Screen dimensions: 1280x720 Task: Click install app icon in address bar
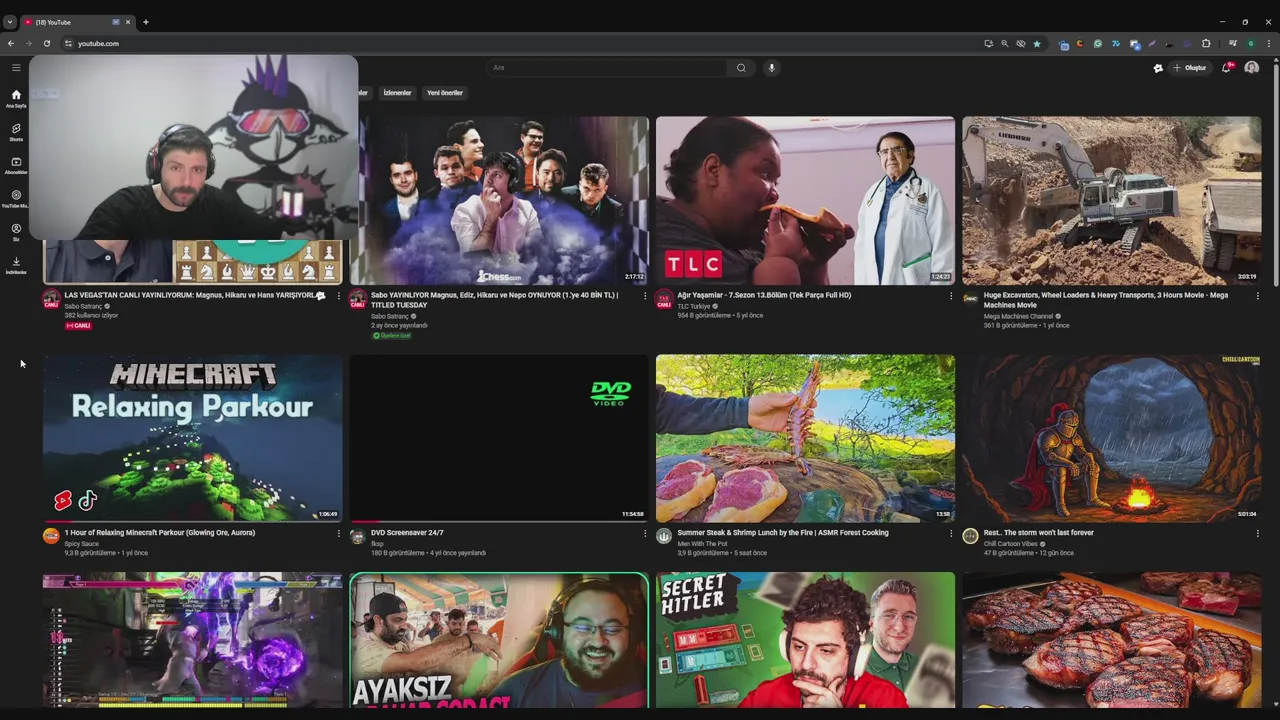988,43
